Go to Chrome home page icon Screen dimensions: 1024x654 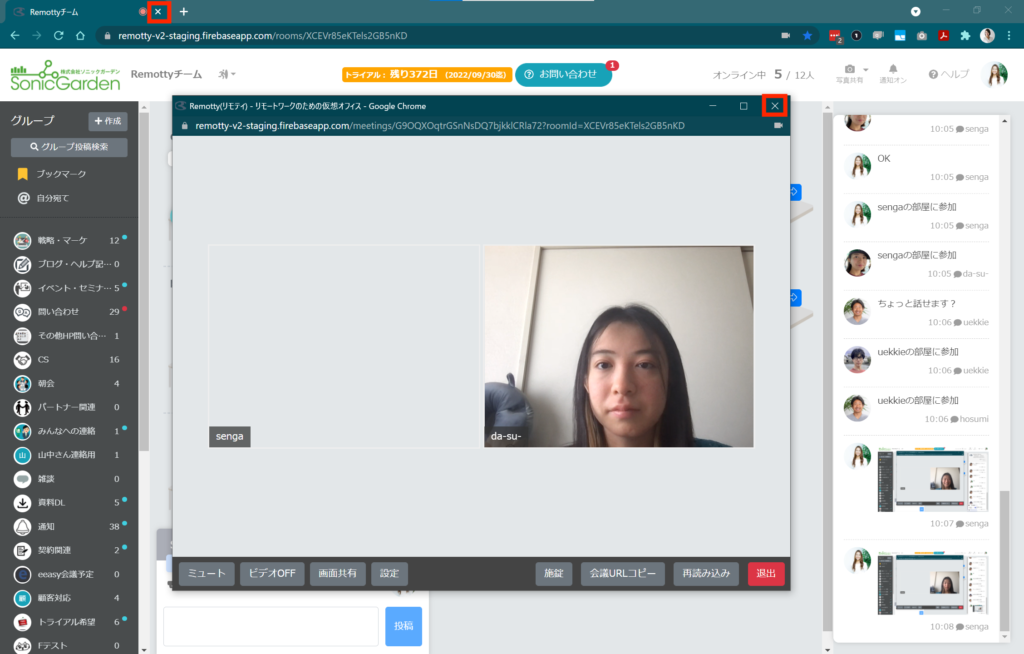80,36
